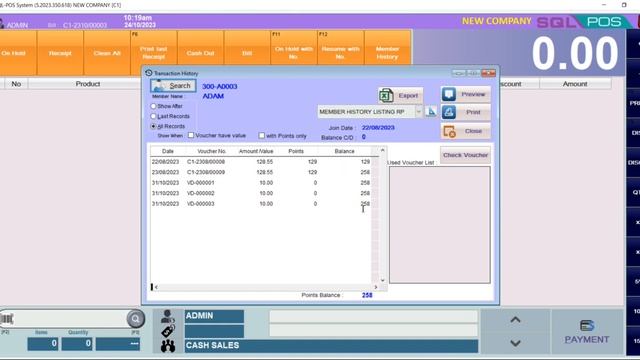Click the CASH SALES customer bar

pyautogui.click(x=331, y=346)
